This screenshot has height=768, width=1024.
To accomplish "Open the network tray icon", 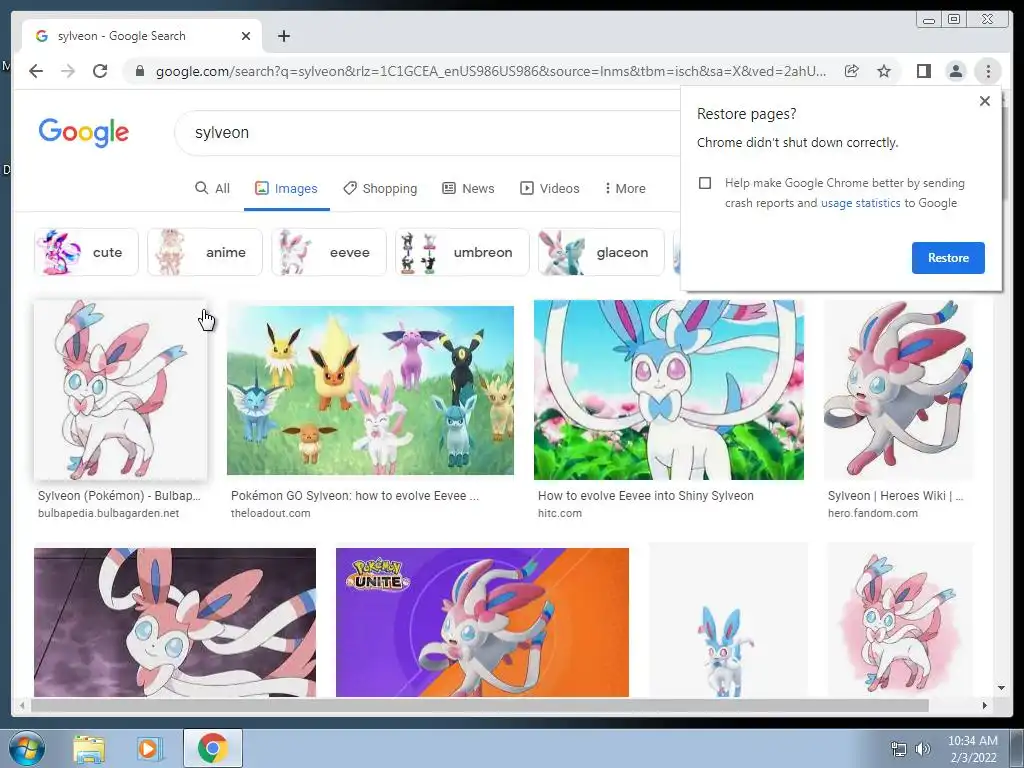I will coord(899,749).
